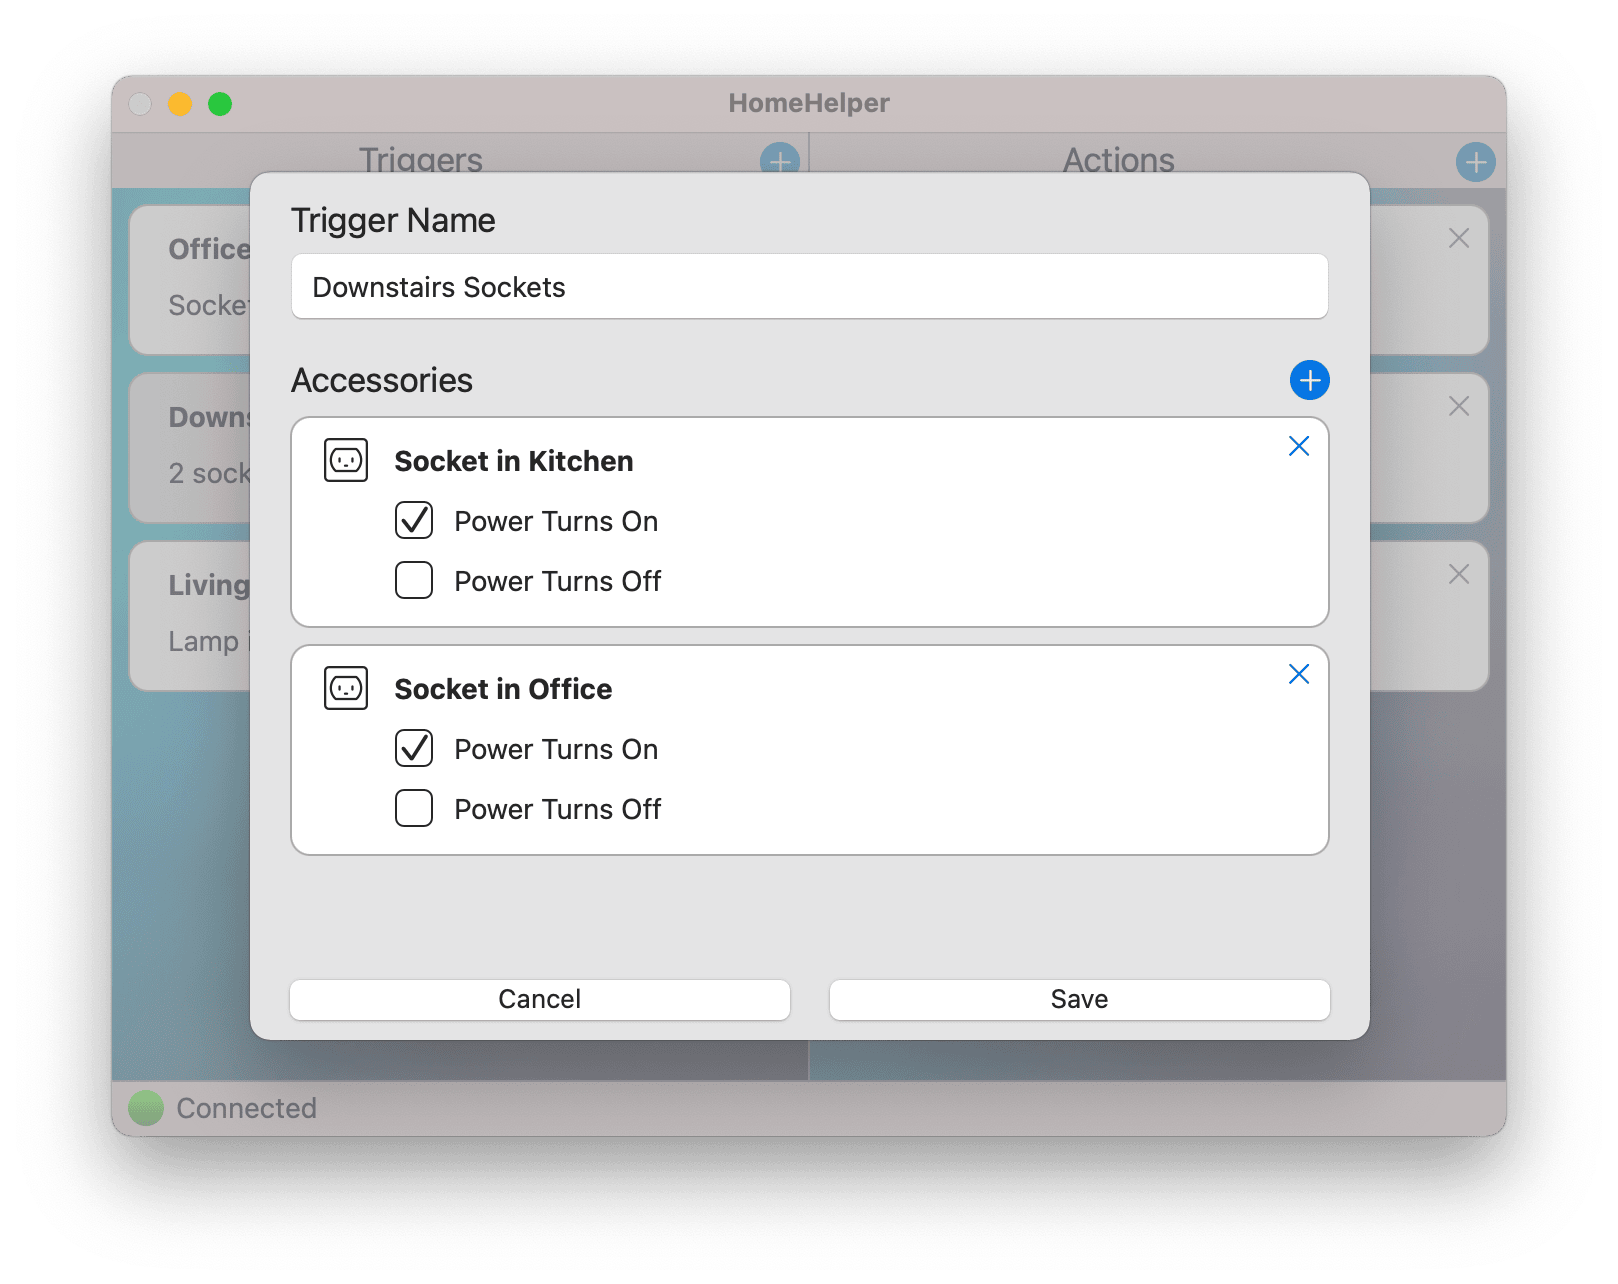Click the green Connected status indicator
This screenshot has width=1618, height=1284.
pos(145,1107)
